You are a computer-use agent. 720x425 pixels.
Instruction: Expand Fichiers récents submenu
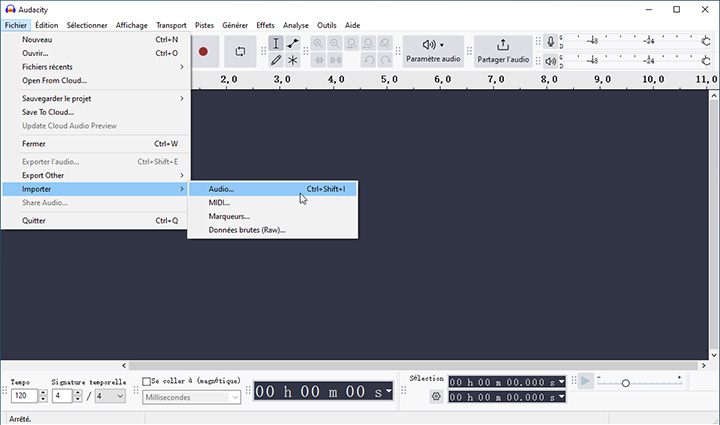pos(96,67)
